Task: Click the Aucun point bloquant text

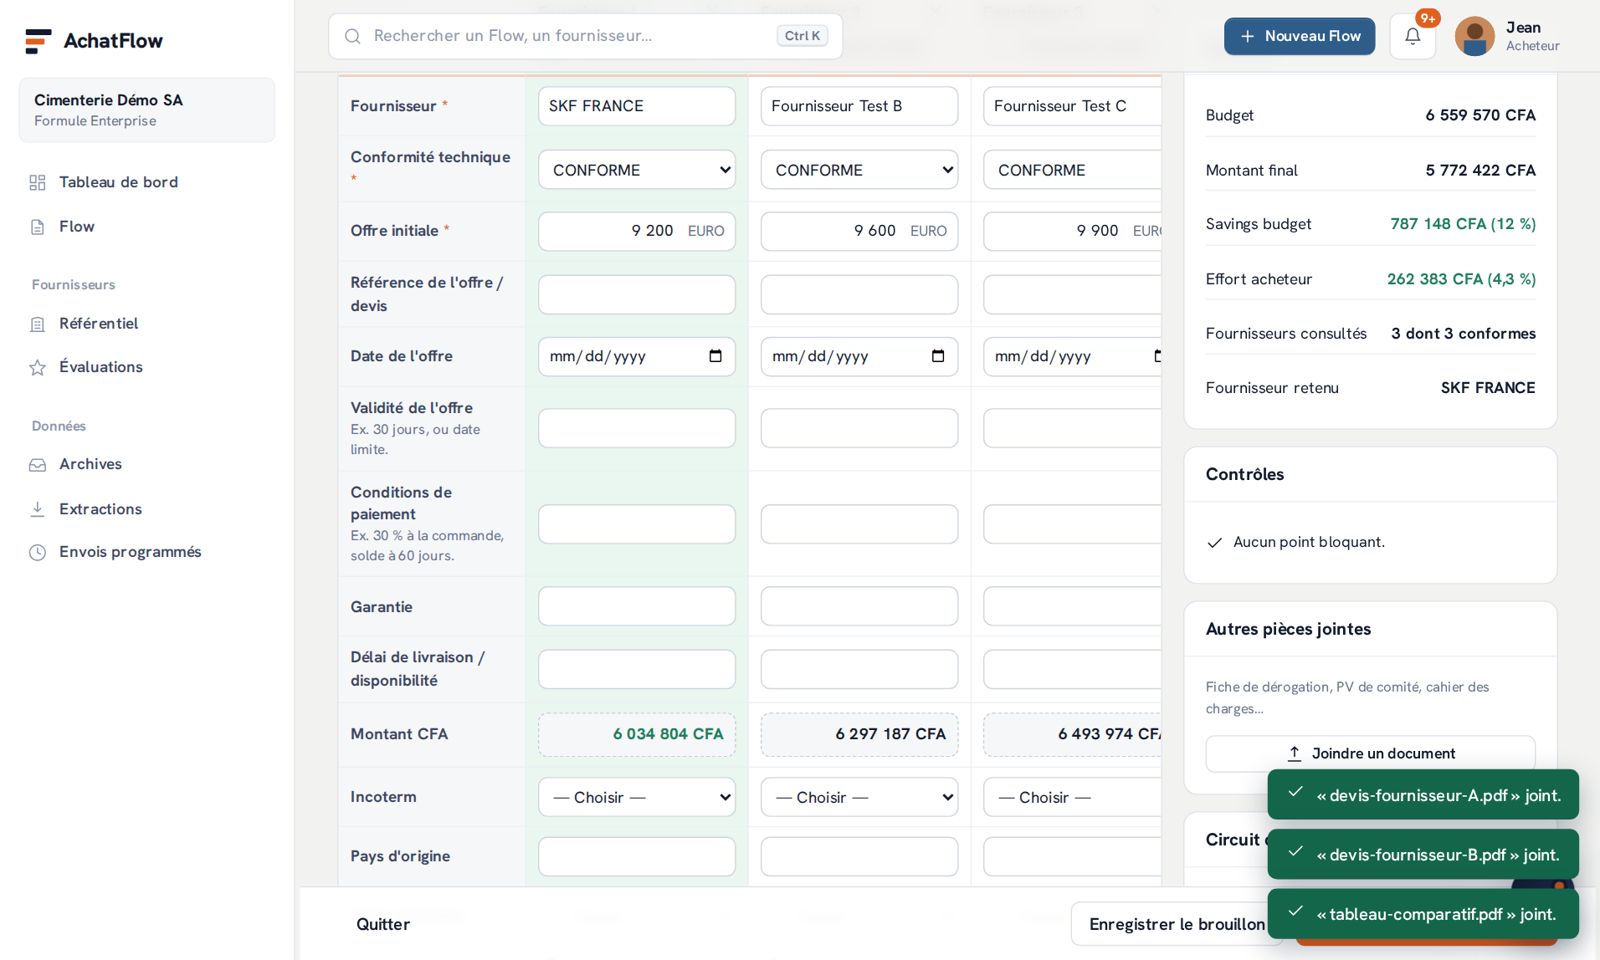Action: pos(1308,542)
